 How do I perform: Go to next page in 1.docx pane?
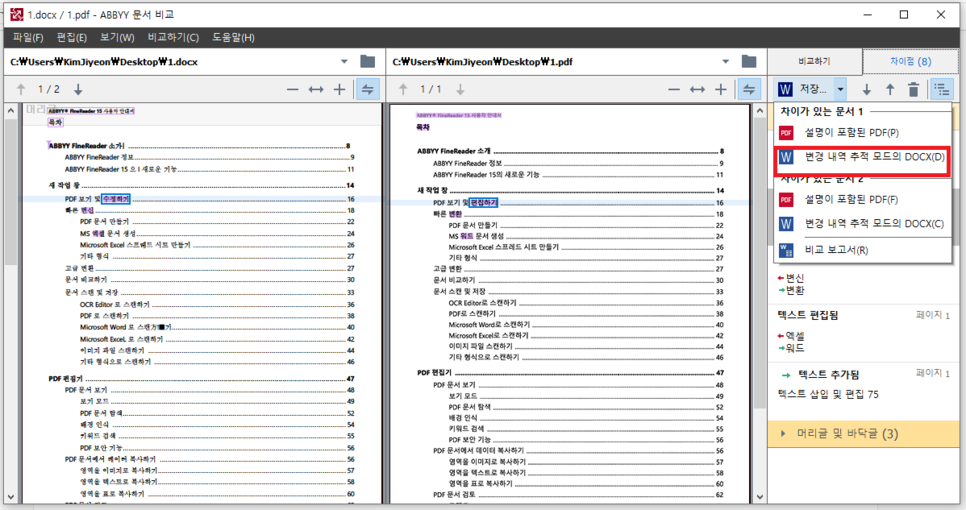[78, 89]
